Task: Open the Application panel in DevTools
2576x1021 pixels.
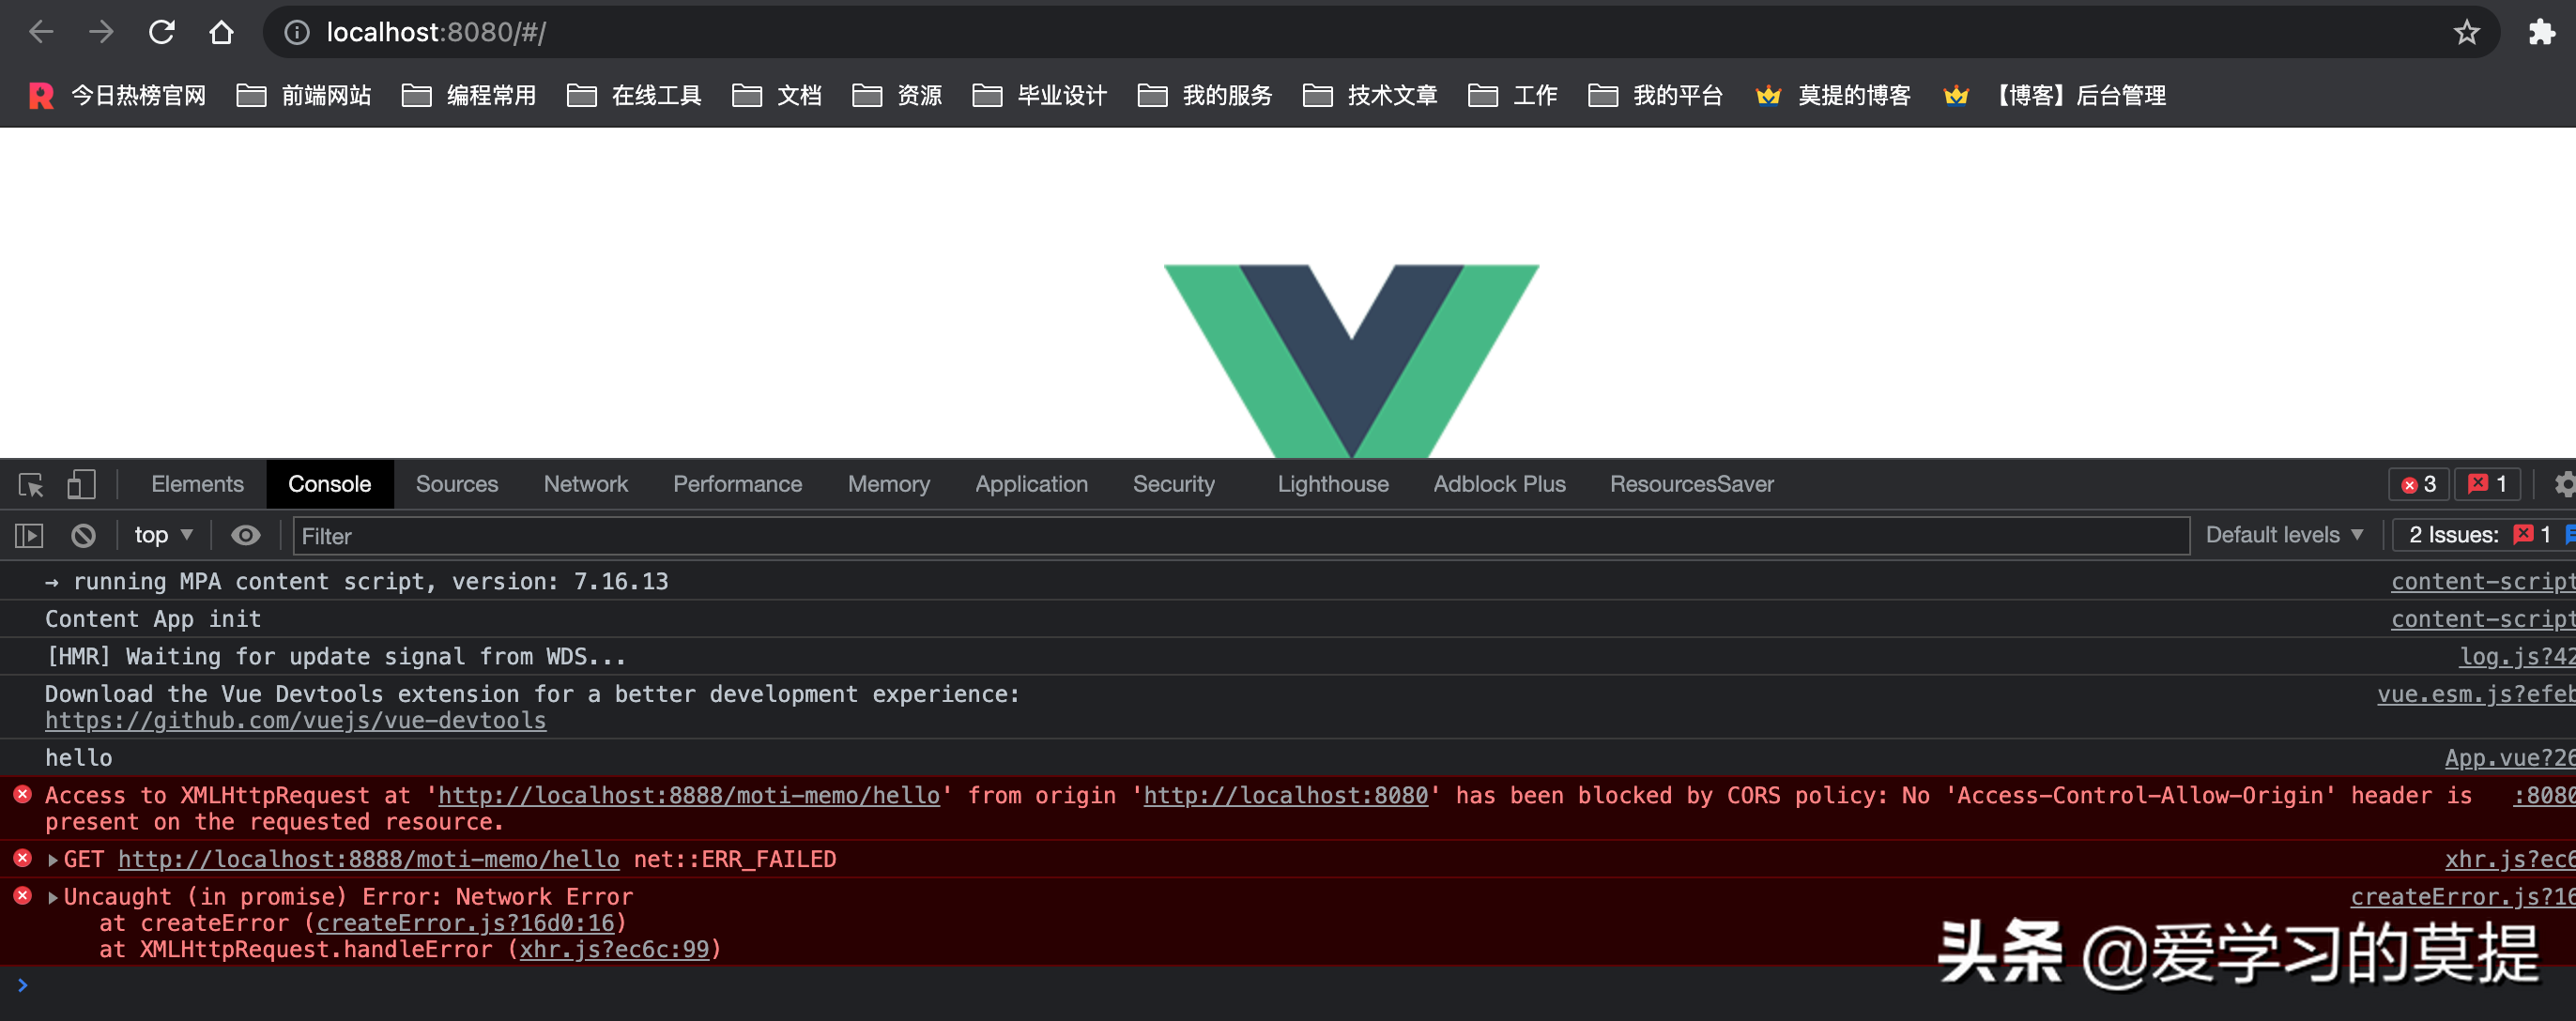Action: point(1030,484)
